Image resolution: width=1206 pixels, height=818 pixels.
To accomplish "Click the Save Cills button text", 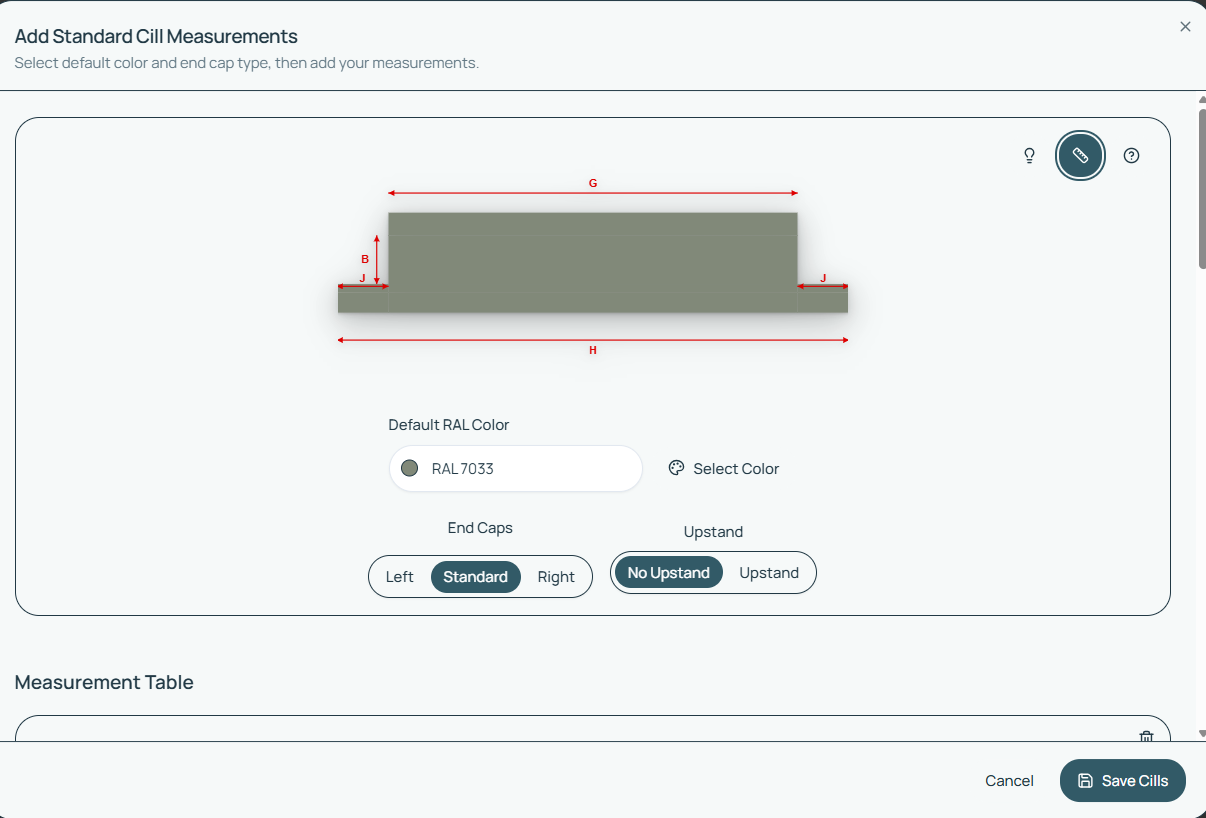I will (x=1135, y=781).
